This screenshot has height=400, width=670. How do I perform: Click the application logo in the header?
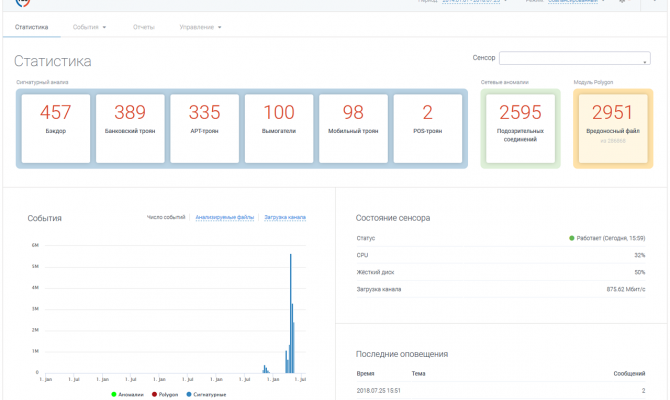pos(21,3)
